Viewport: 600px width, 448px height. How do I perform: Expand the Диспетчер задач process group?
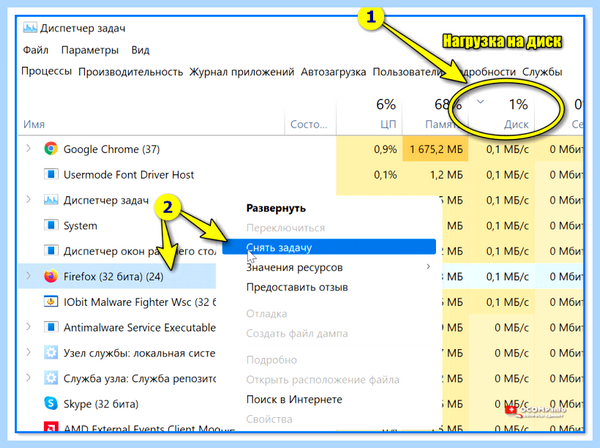click(x=28, y=199)
